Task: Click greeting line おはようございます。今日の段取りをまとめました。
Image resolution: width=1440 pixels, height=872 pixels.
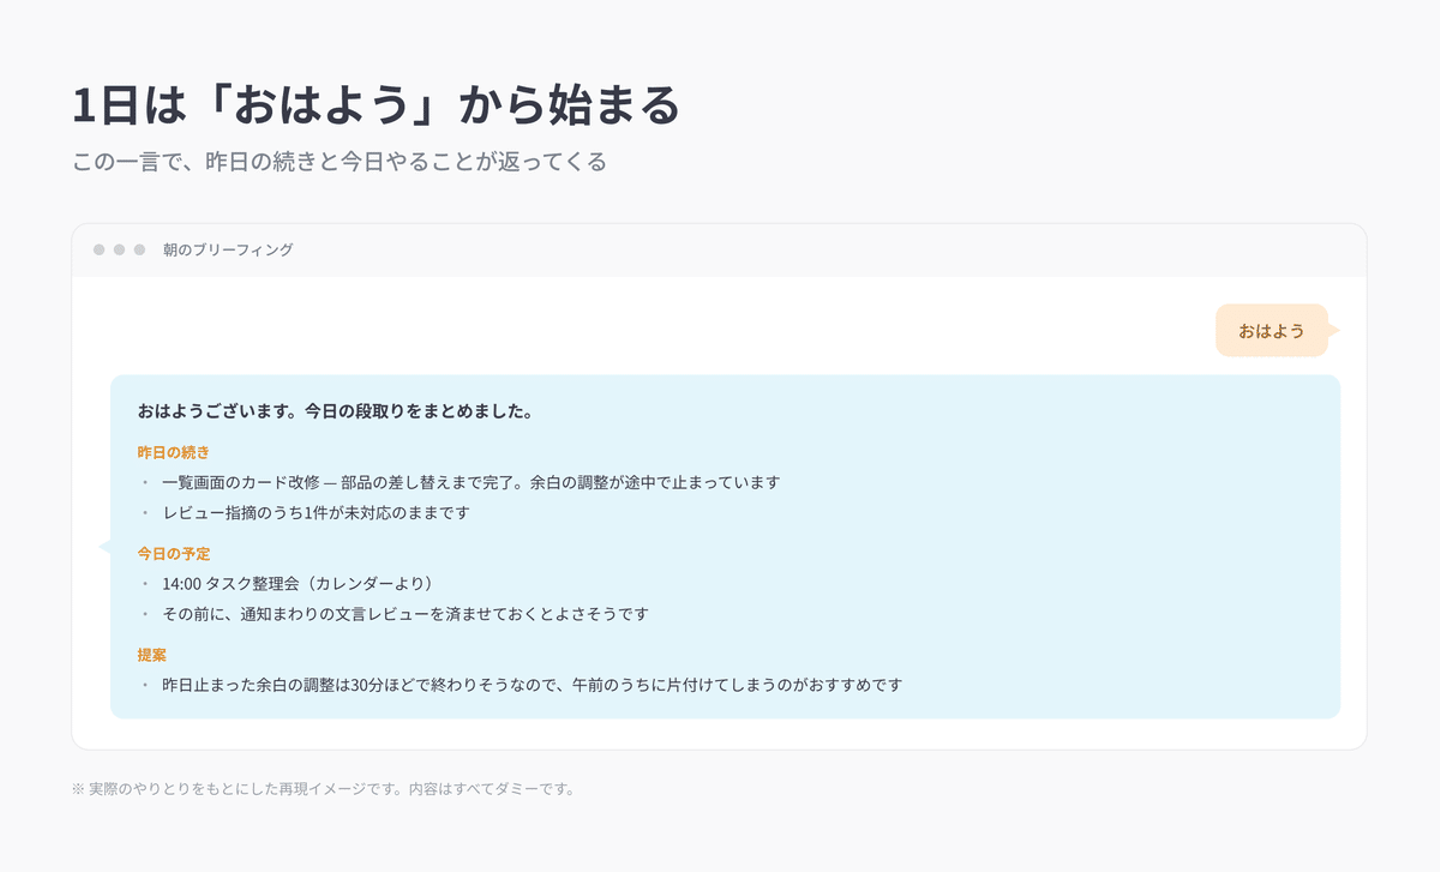Action: click(336, 411)
